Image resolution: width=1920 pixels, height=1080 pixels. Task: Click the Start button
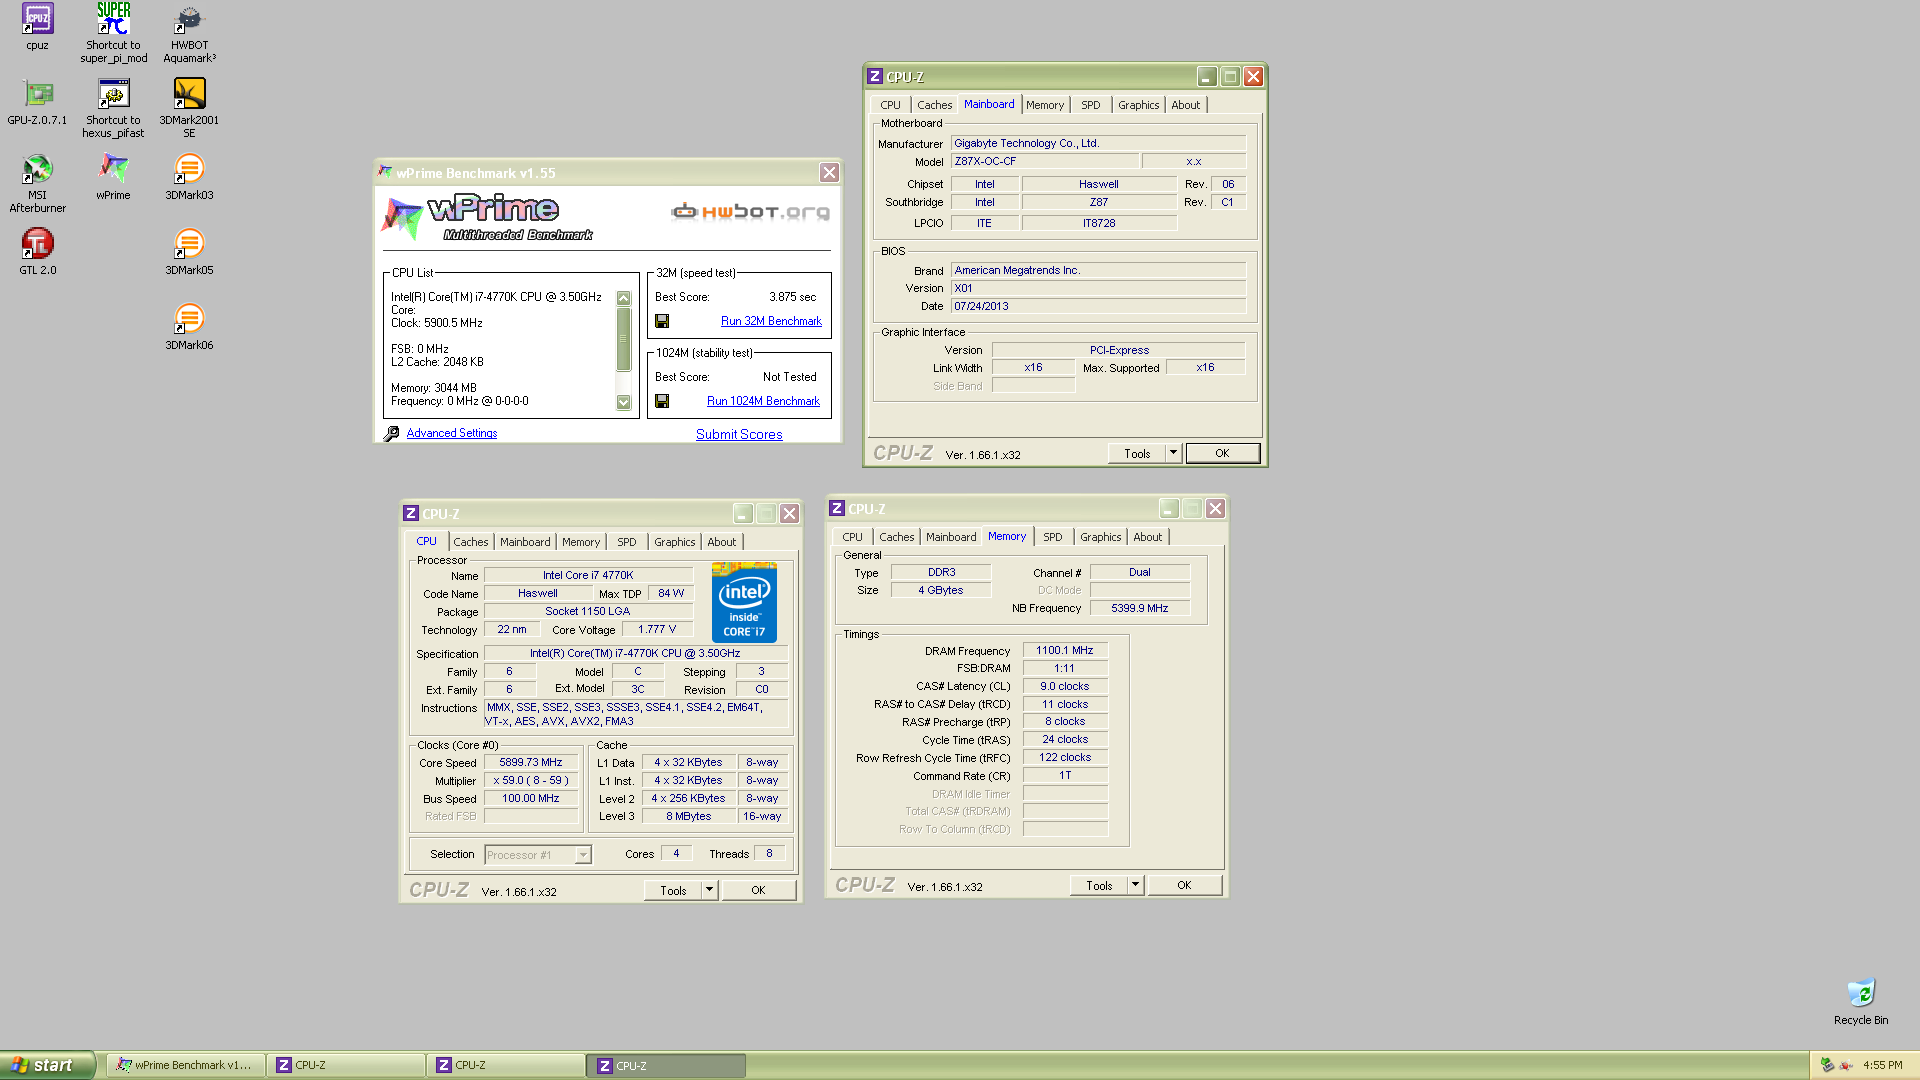(x=47, y=1065)
